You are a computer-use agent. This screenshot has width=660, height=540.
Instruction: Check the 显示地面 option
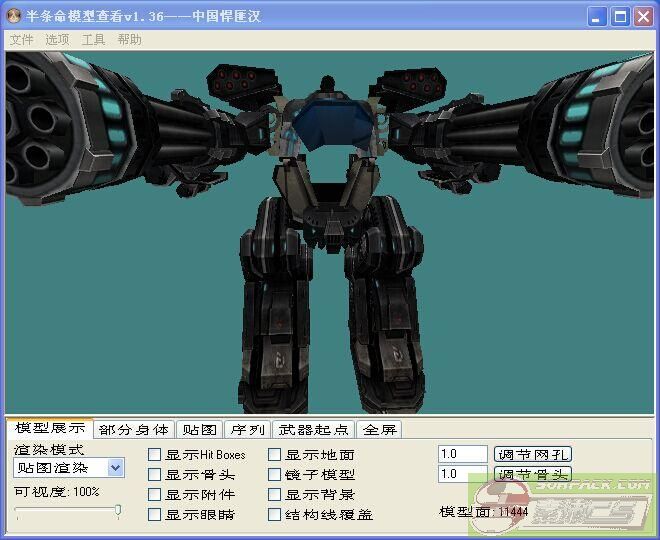pyautogui.click(x=275, y=455)
